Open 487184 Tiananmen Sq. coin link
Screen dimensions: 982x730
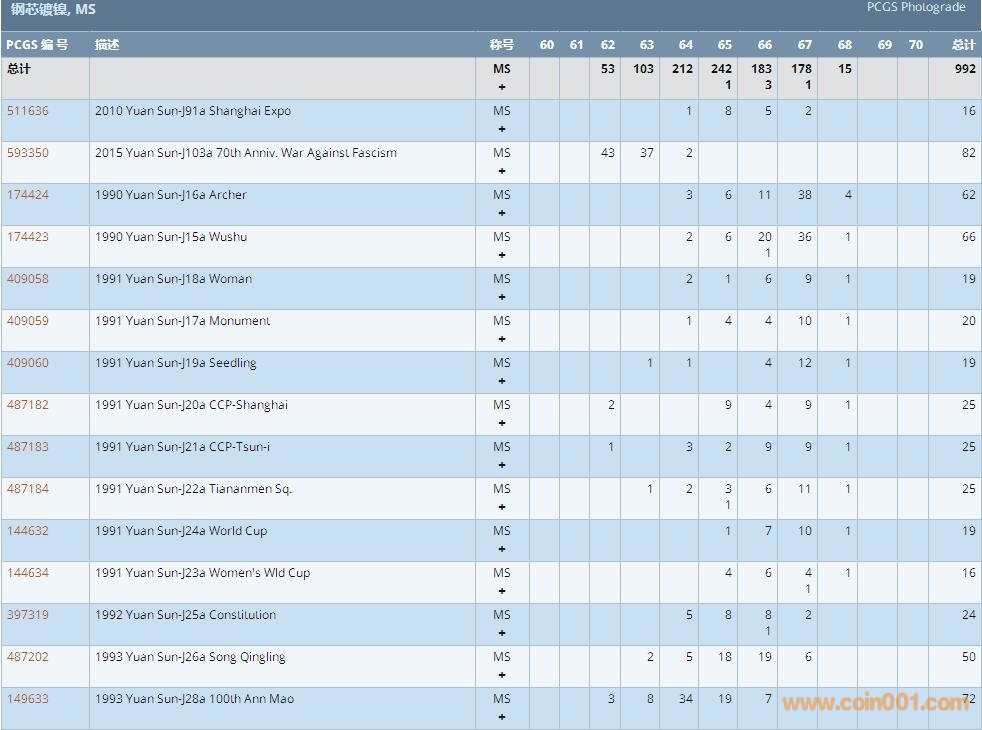tap(27, 489)
